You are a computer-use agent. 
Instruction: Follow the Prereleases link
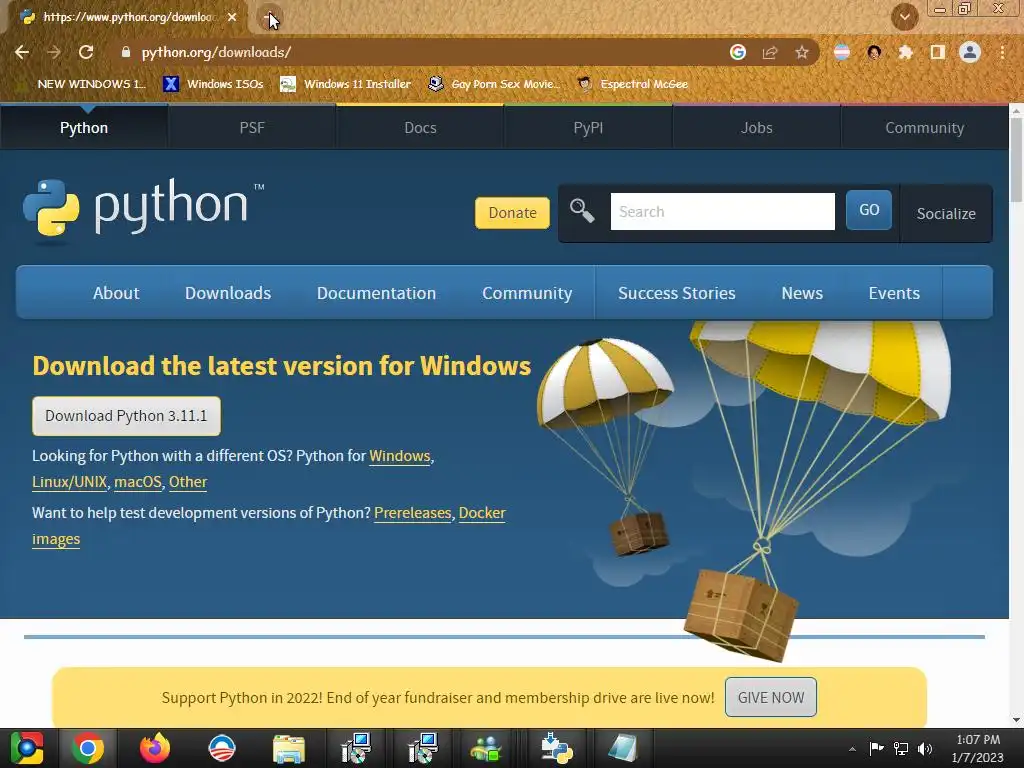coord(413,513)
